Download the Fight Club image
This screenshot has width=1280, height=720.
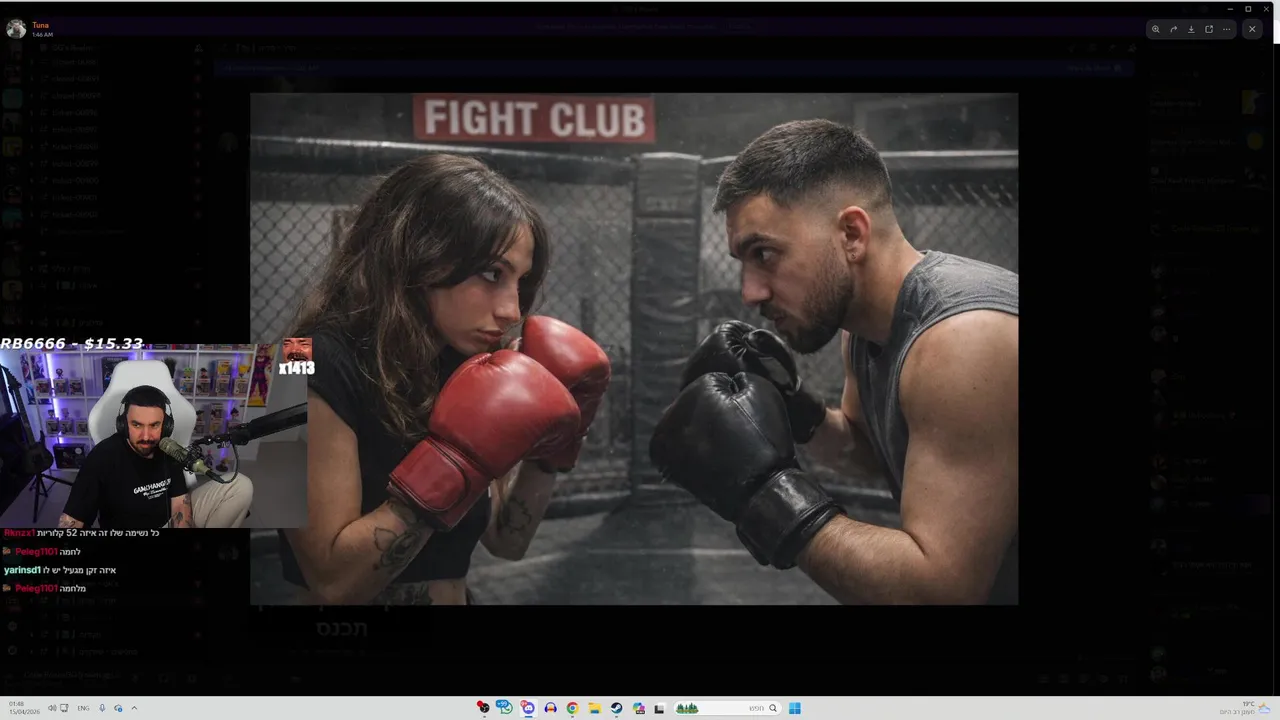click(x=1191, y=29)
